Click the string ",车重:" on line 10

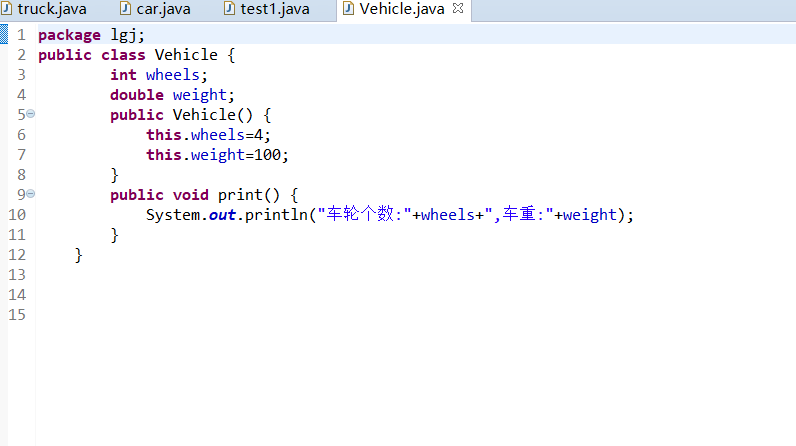pos(519,215)
